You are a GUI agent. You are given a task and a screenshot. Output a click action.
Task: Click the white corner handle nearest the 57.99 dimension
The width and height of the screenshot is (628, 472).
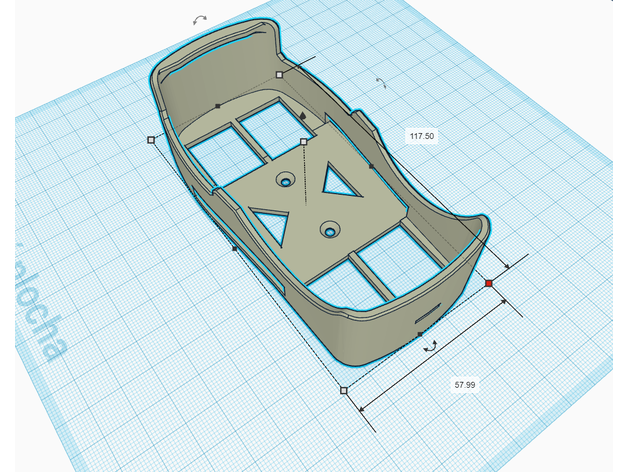pos(344,390)
